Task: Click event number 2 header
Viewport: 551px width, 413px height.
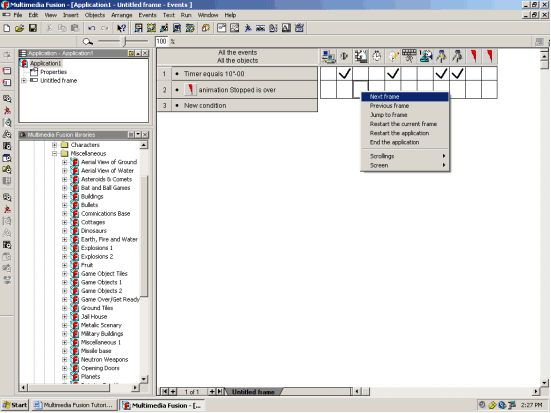Action: (x=164, y=90)
